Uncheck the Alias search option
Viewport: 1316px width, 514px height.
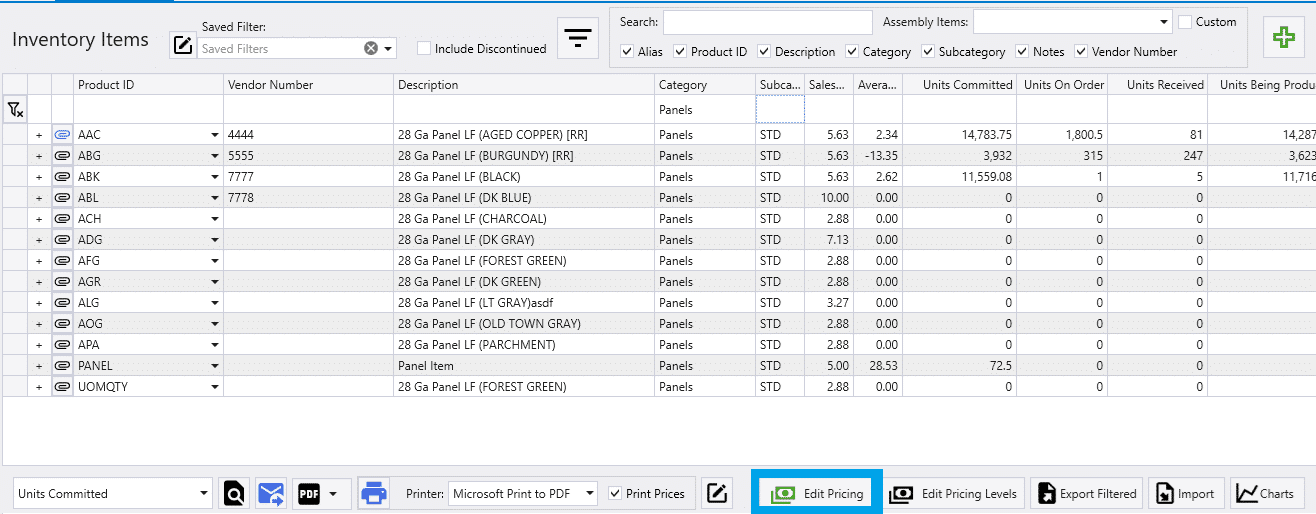click(626, 51)
